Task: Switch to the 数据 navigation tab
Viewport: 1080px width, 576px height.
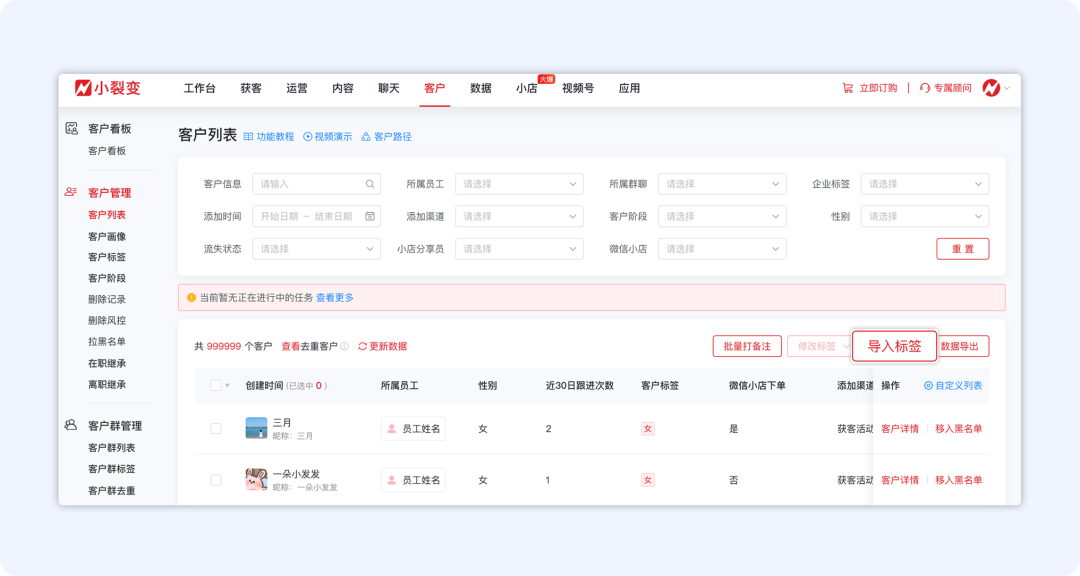Action: pyautogui.click(x=479, y=88)
